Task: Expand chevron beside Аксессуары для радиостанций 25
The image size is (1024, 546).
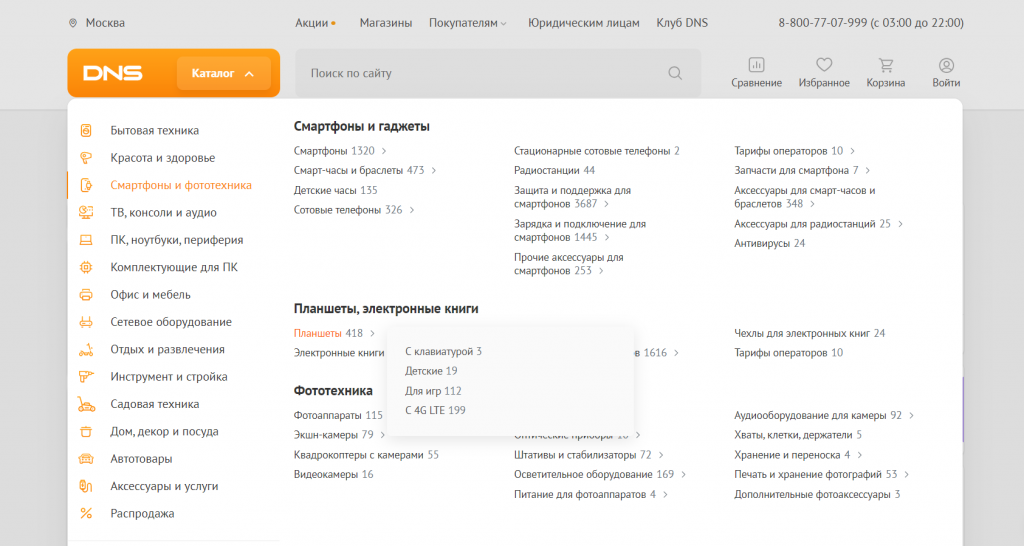Action: (901, 223)
